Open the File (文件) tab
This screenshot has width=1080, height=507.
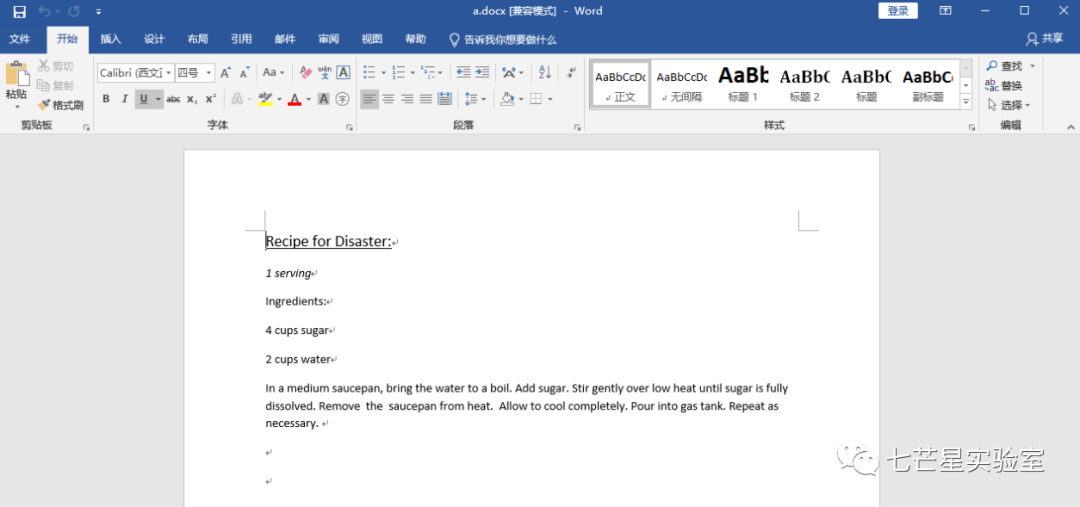coord(19,39)
